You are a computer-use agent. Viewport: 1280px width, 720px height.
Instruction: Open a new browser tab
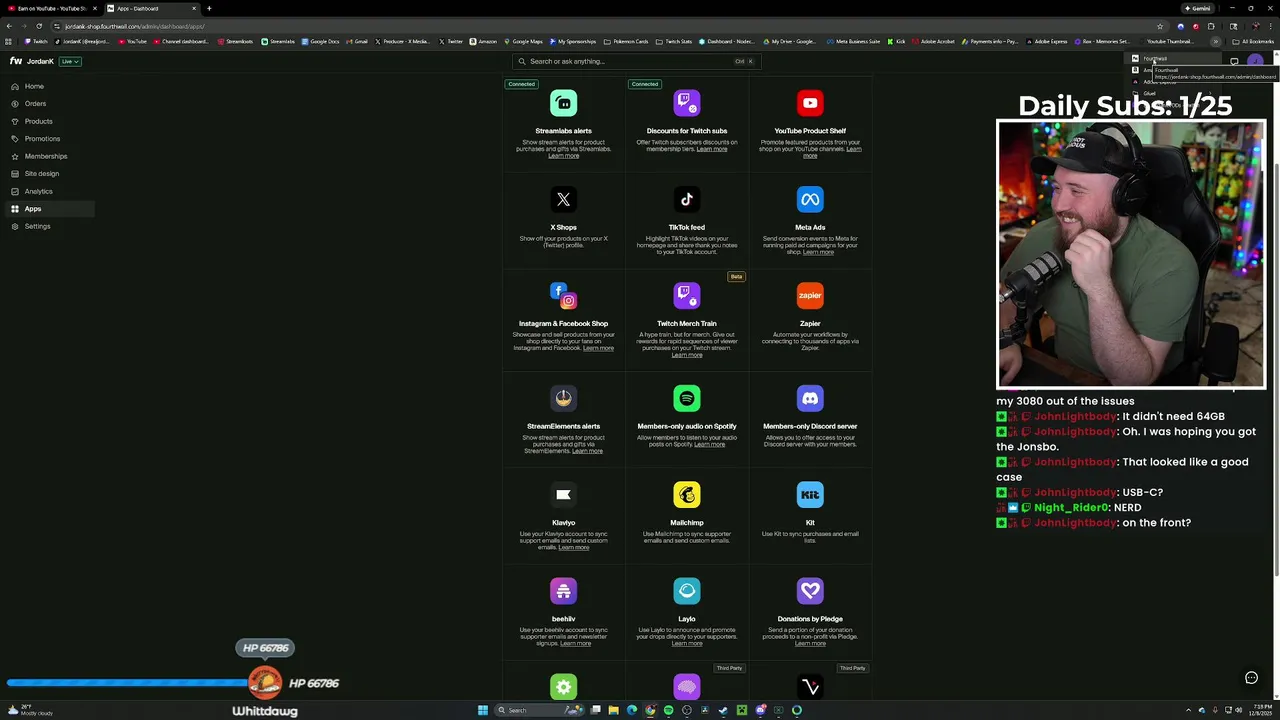pos(209,8)
